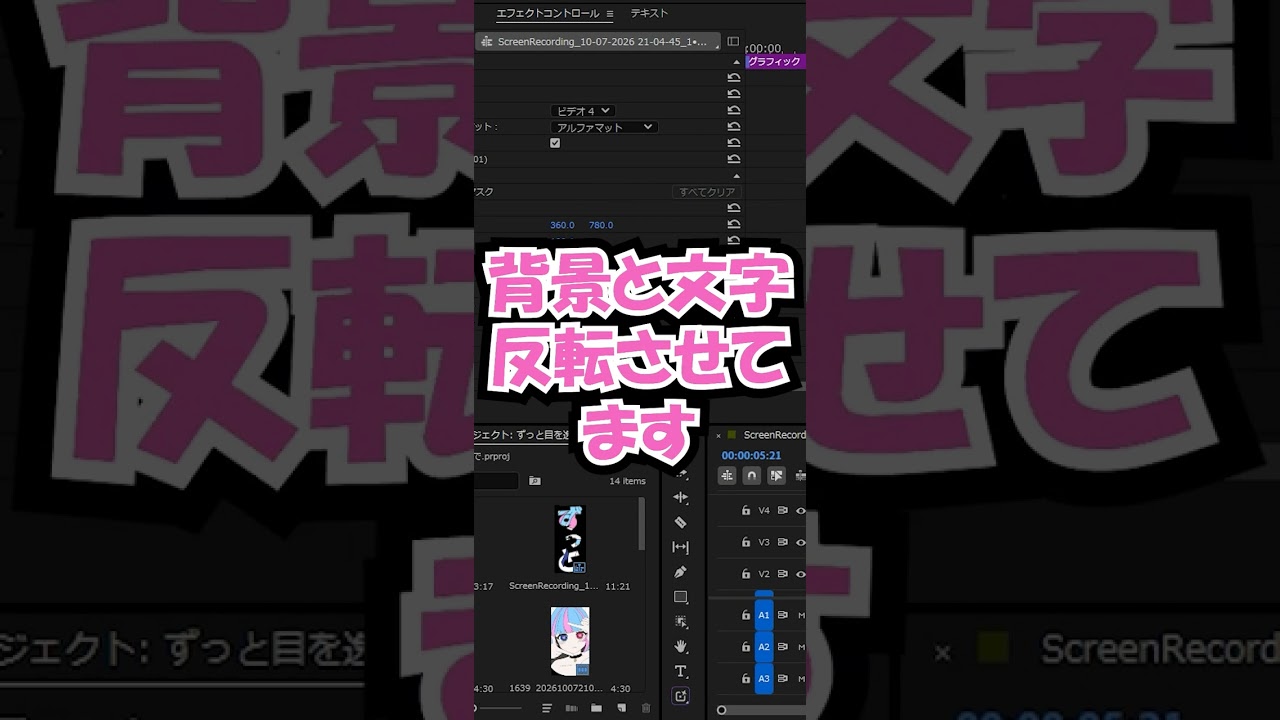The height and width of the screenshot is (720, 1280).
Task: Reset parameter beside ビデオ 4 dropdown
Action: 734,111
